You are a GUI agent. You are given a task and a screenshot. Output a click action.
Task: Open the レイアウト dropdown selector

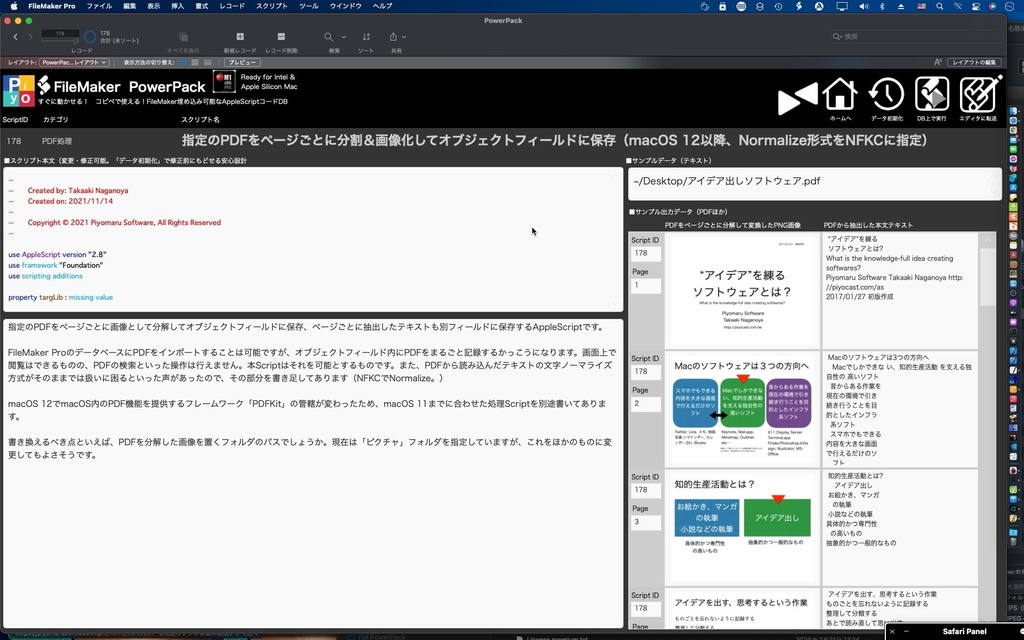(73, 62)
